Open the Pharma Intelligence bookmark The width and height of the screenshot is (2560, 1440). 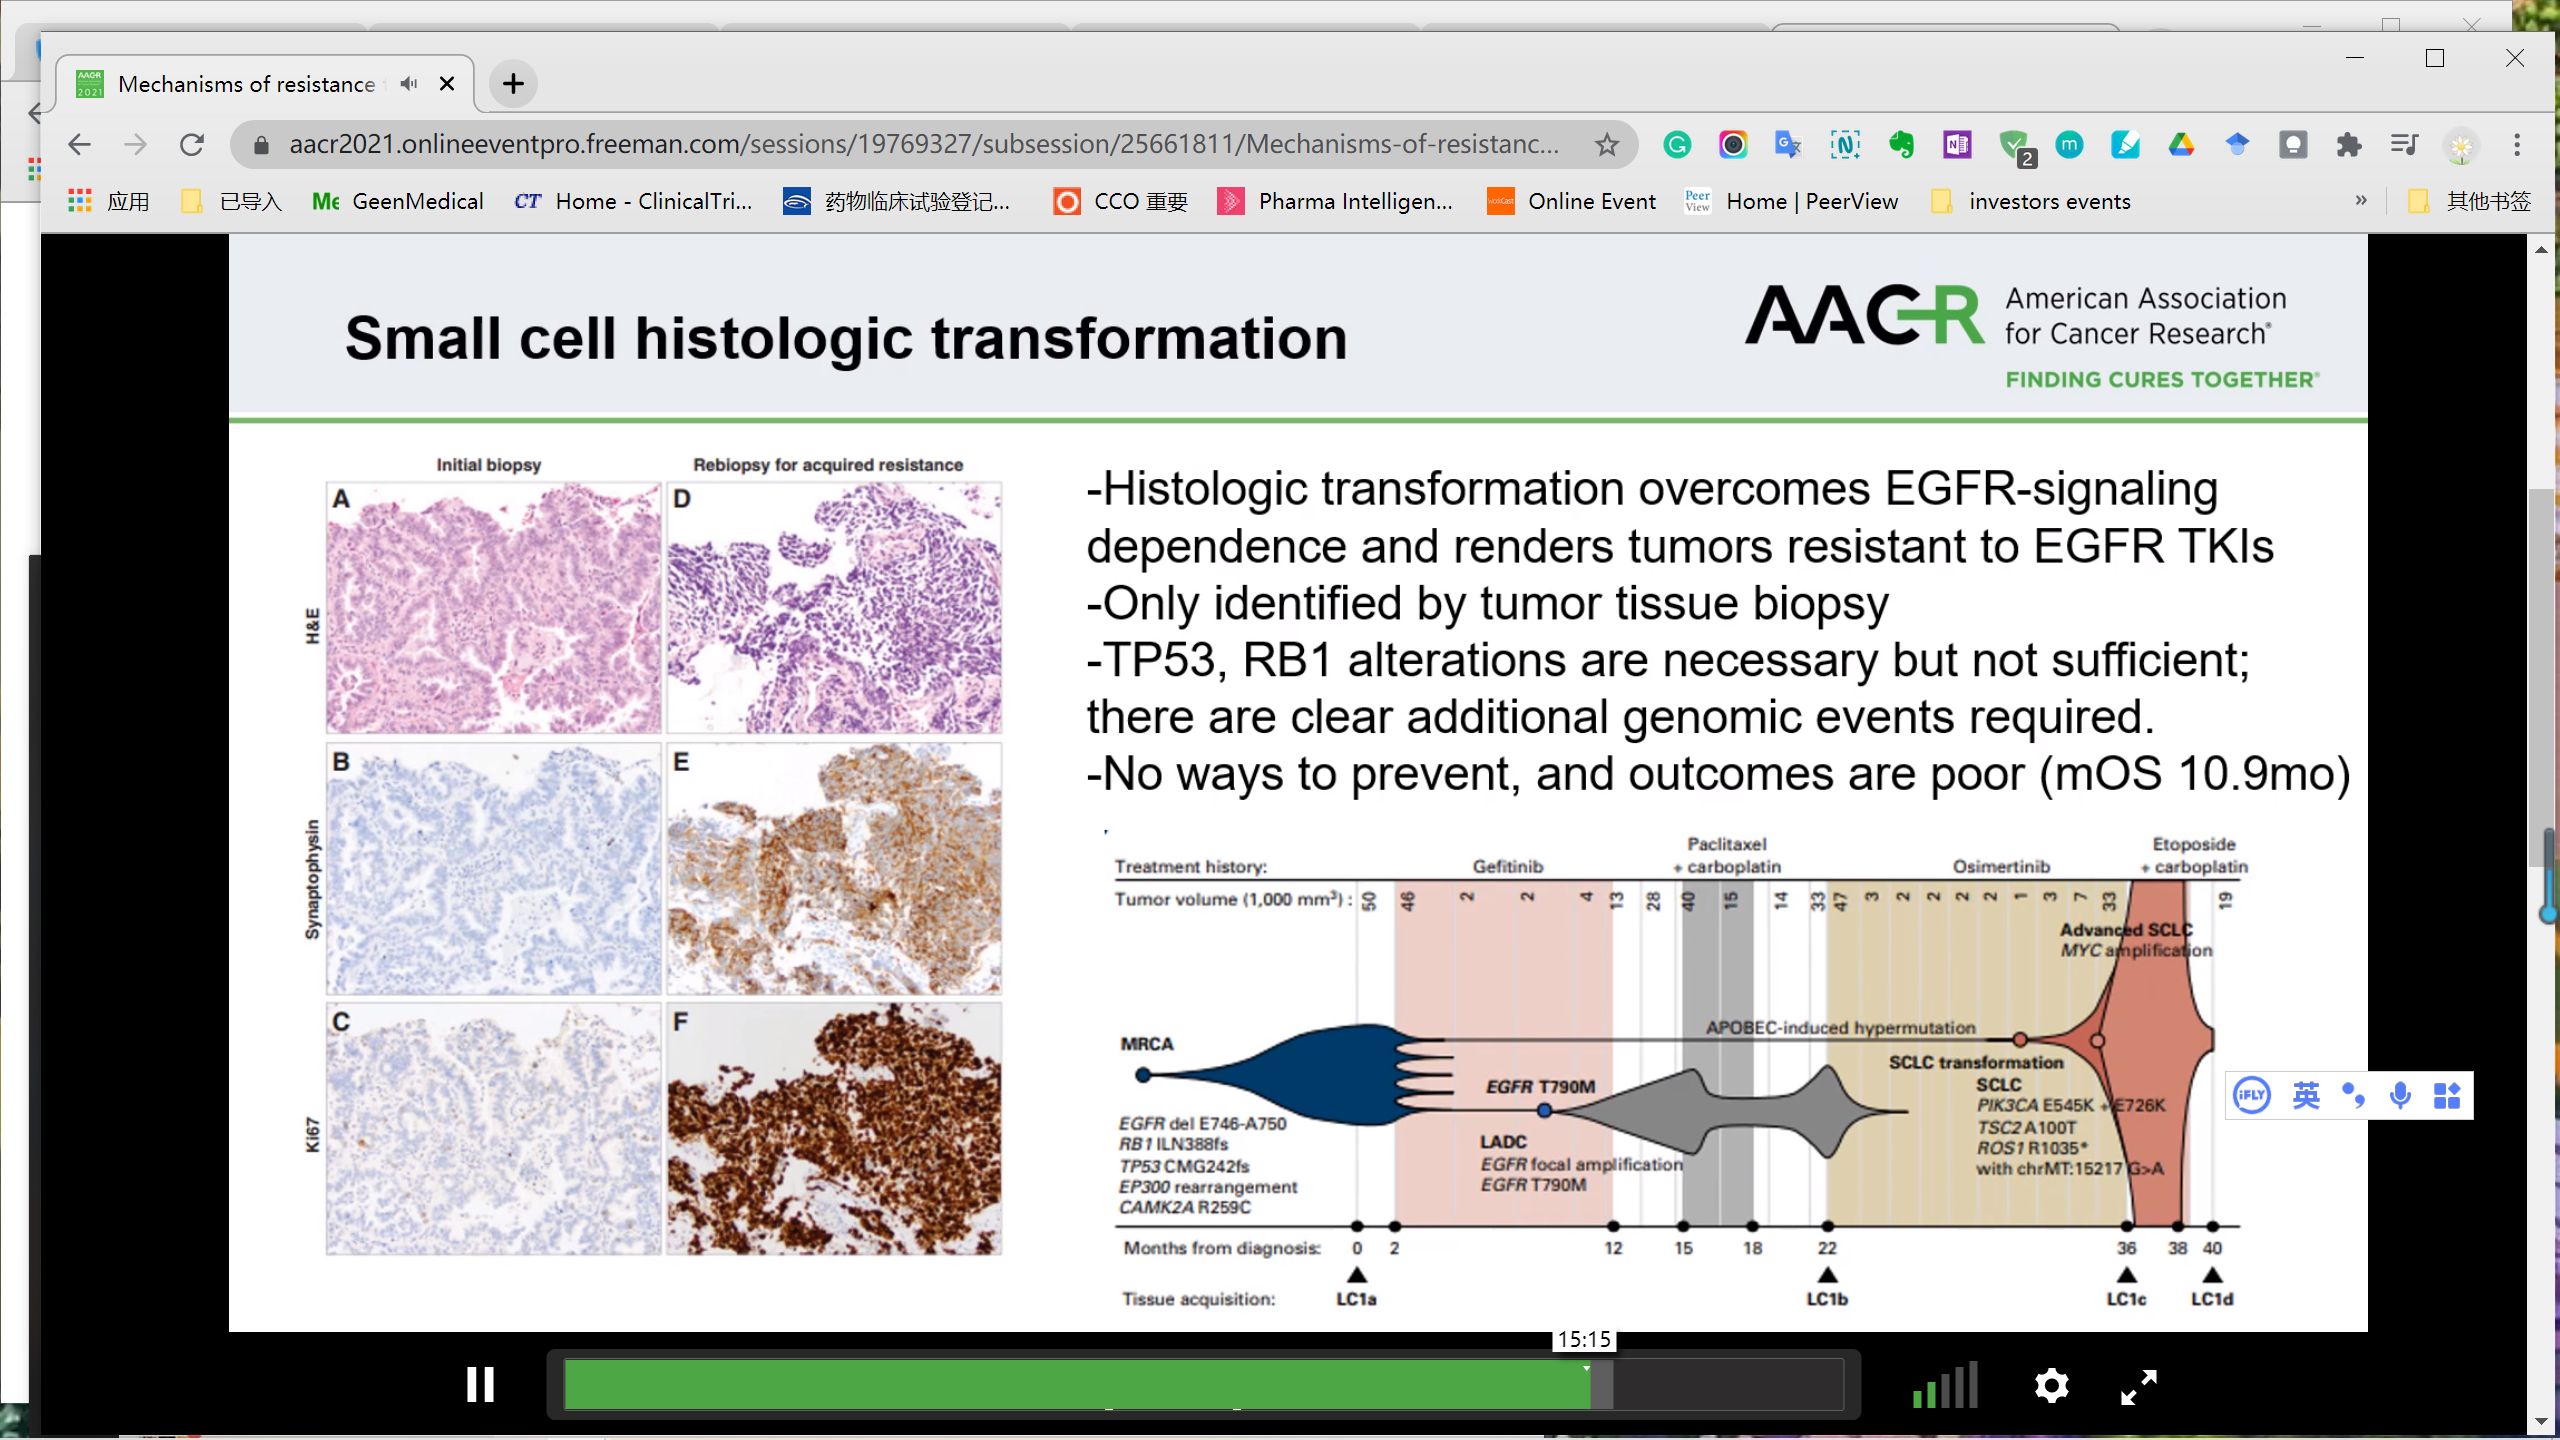(1335, 201)
